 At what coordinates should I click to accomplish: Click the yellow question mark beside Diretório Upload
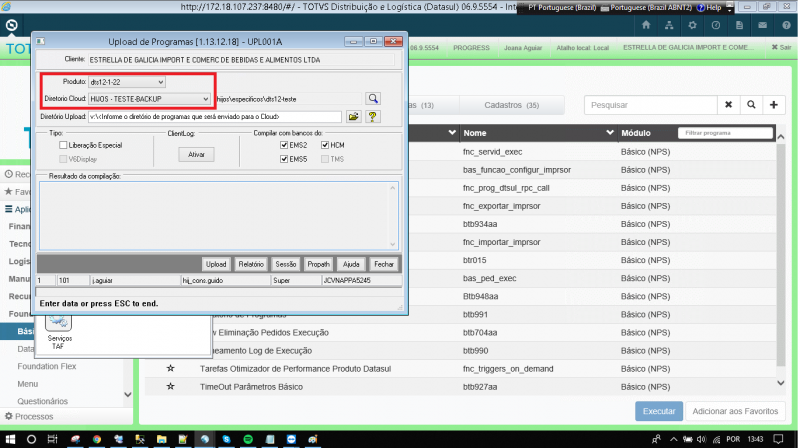click(372, 117)
